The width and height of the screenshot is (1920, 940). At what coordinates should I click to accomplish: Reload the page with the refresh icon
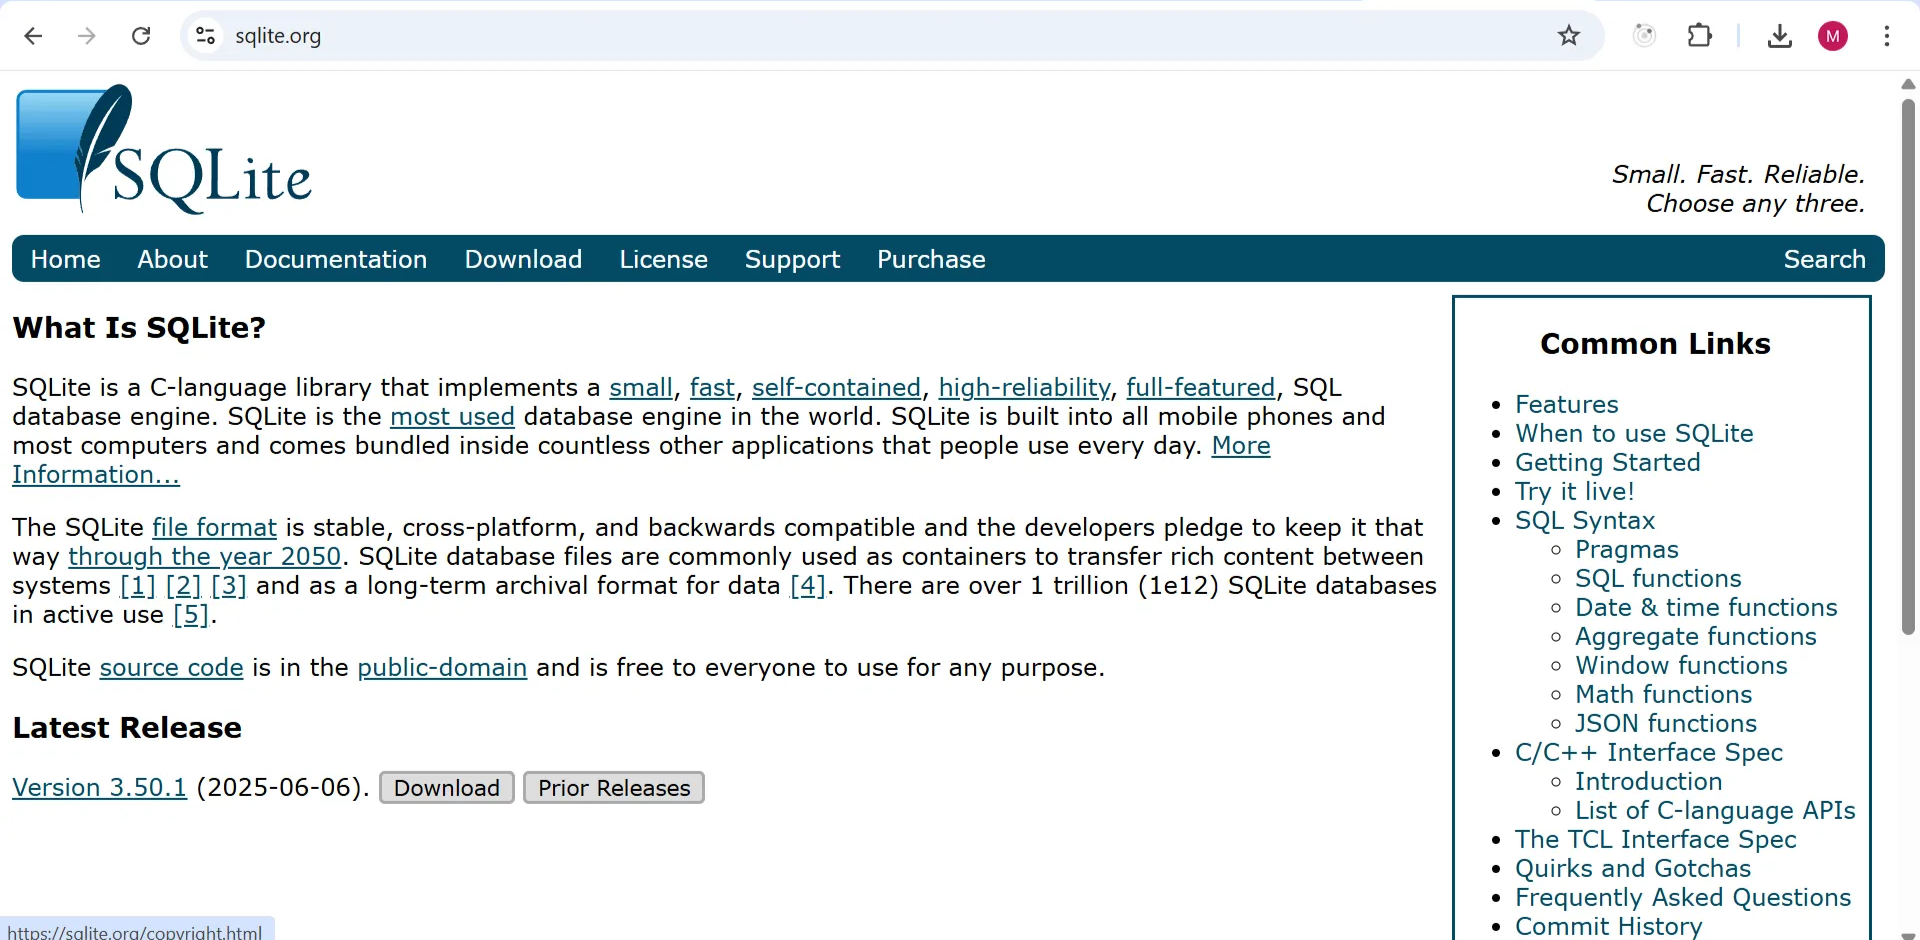(141, 36)
